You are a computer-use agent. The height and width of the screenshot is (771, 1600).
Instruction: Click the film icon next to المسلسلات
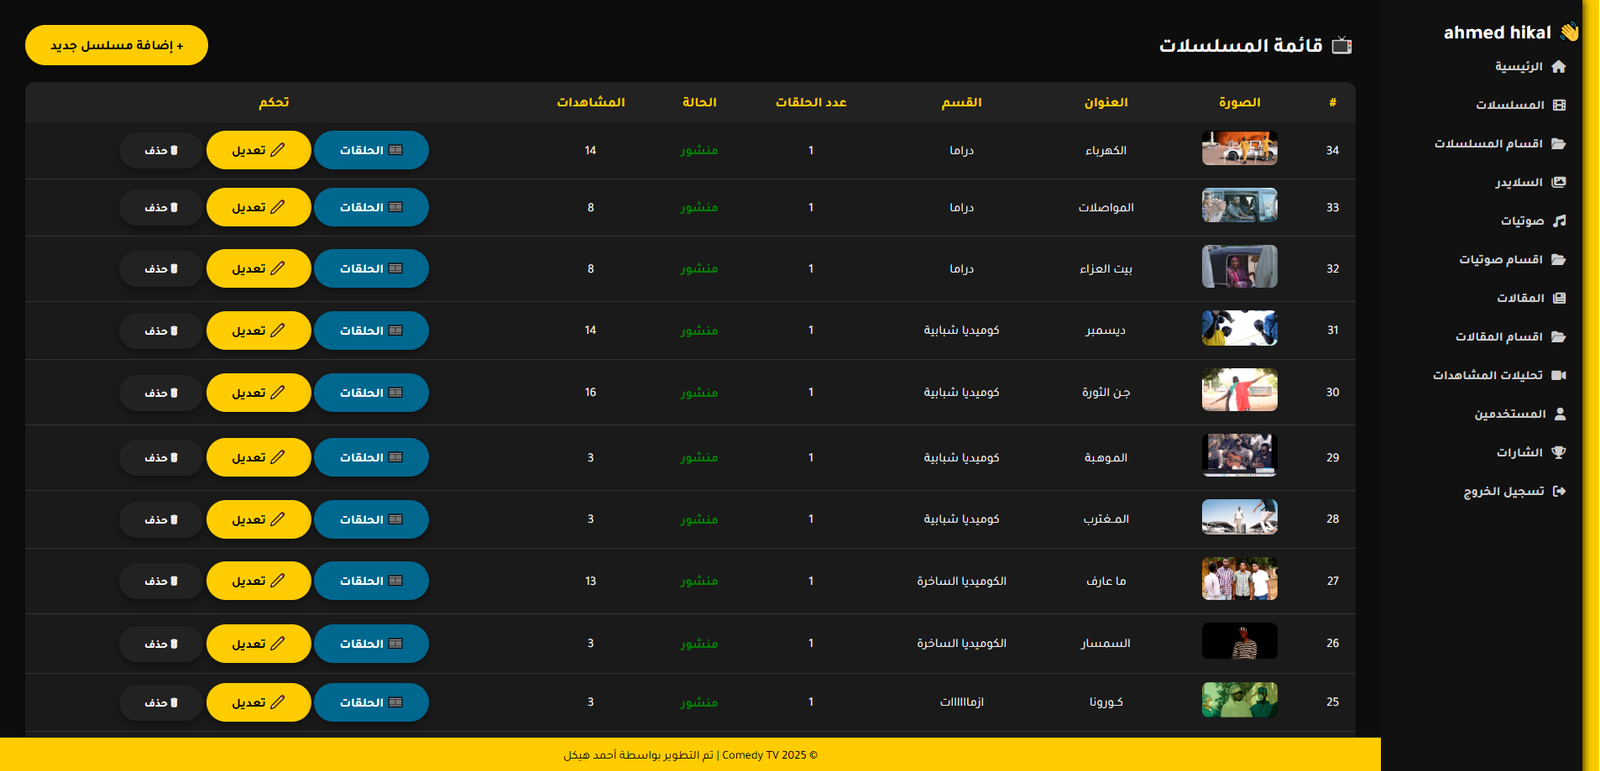coord(1558,105)
